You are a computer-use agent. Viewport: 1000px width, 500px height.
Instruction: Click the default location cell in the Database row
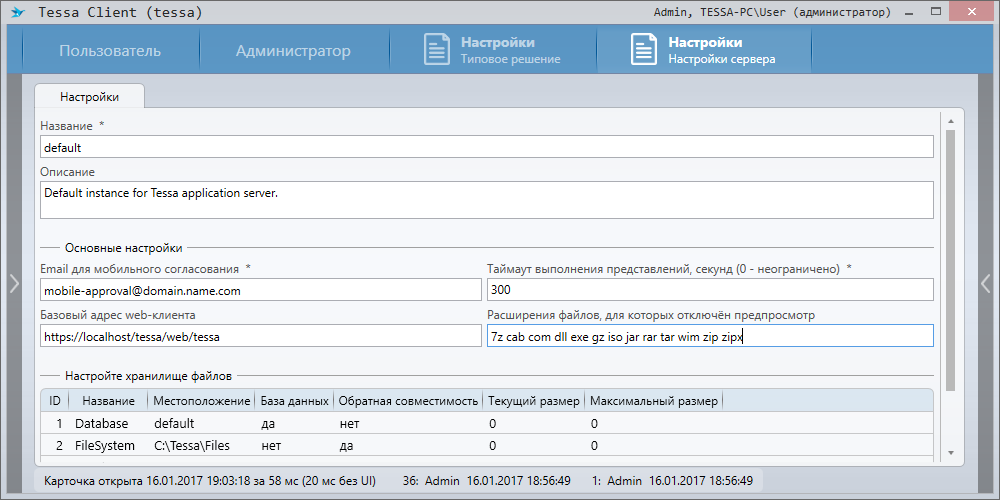174,423
